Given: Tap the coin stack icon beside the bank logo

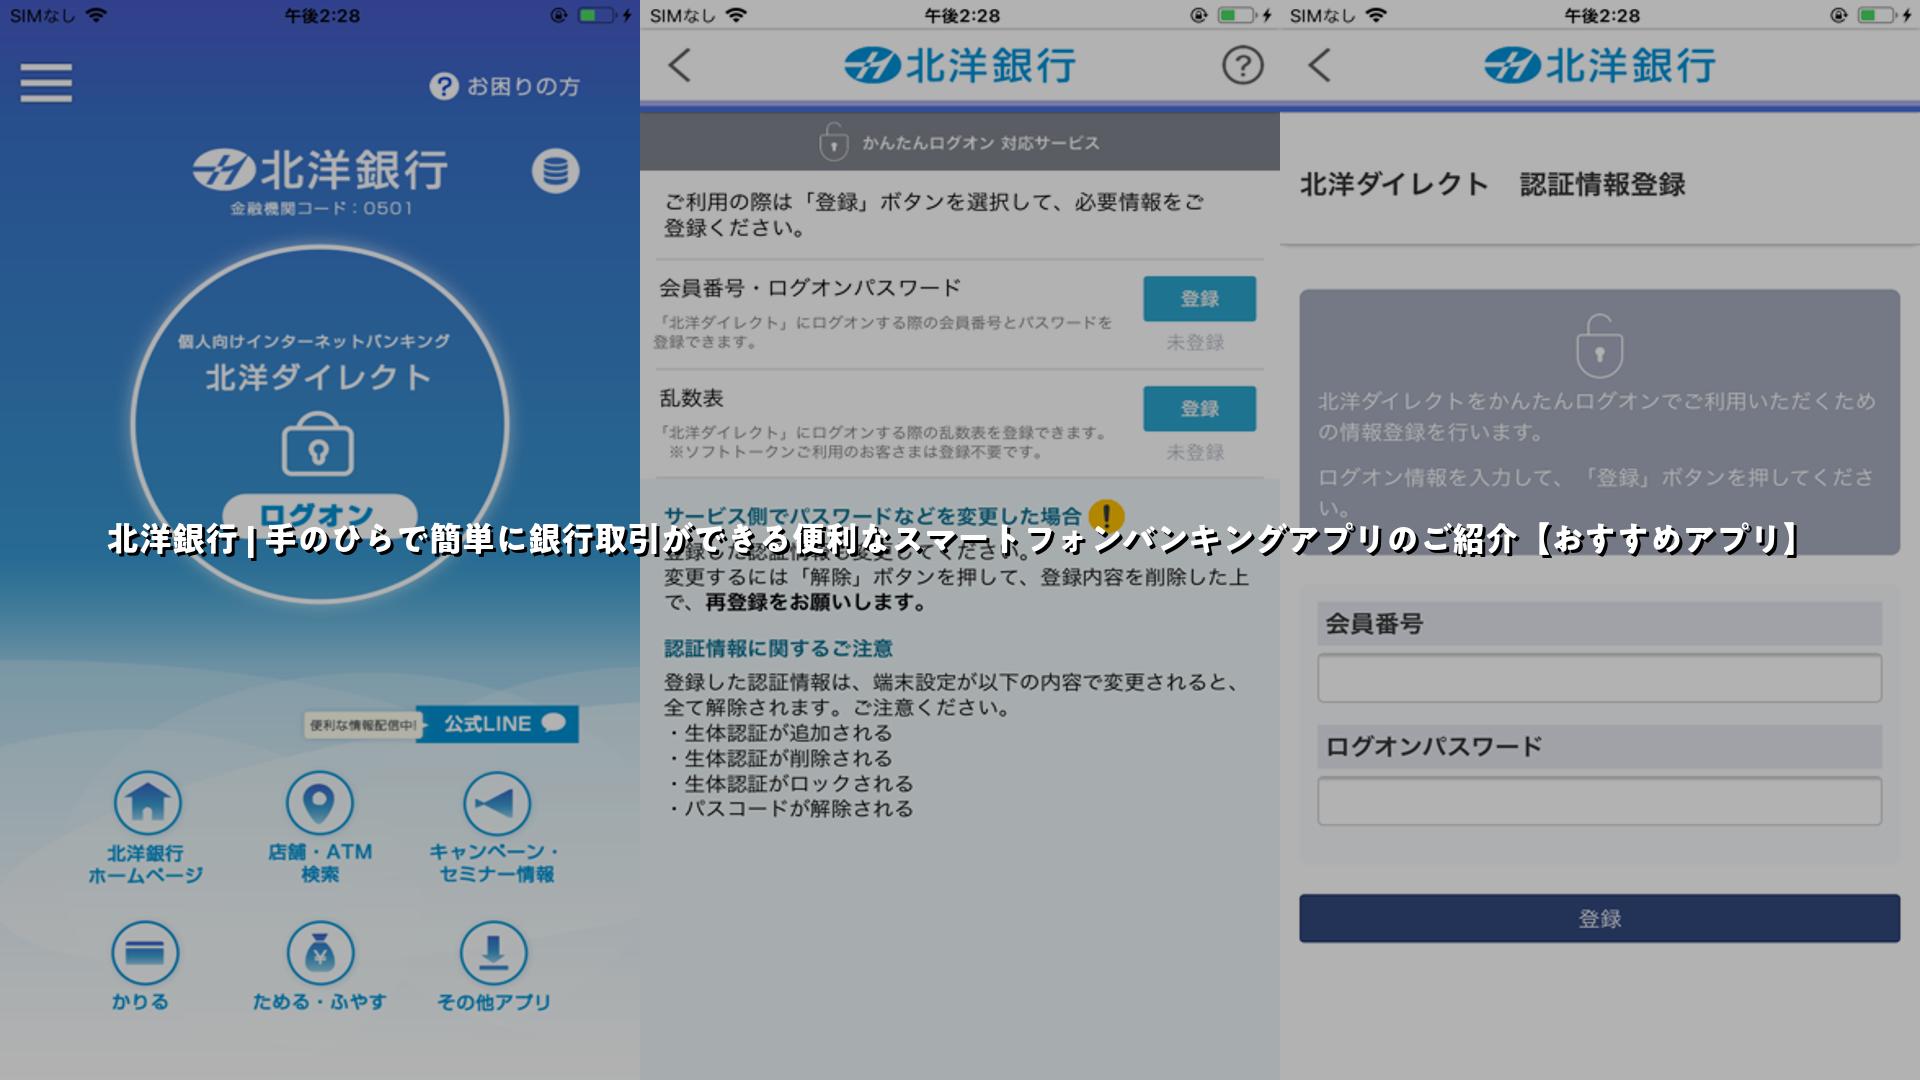Looking at the screenshot, I should (x=555, y=171).
